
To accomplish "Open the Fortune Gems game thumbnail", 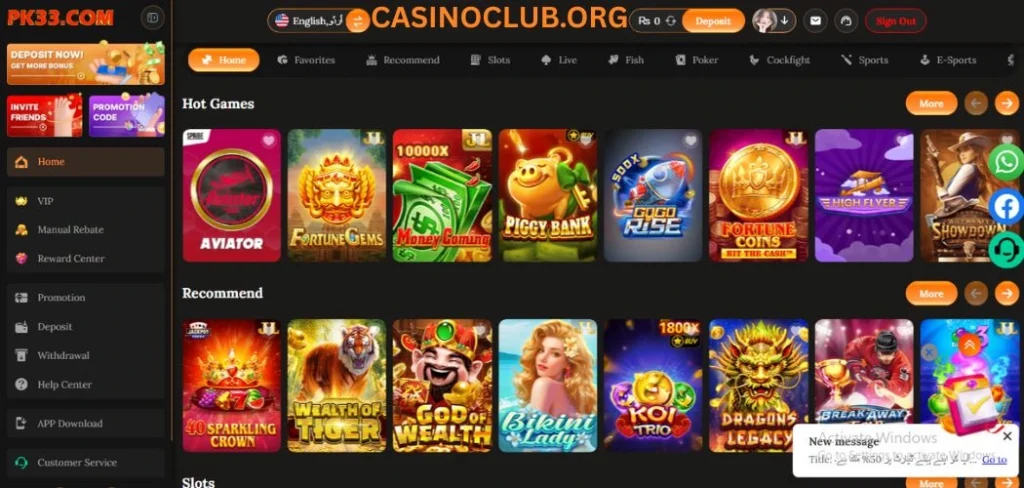I will tap(336, 195).
